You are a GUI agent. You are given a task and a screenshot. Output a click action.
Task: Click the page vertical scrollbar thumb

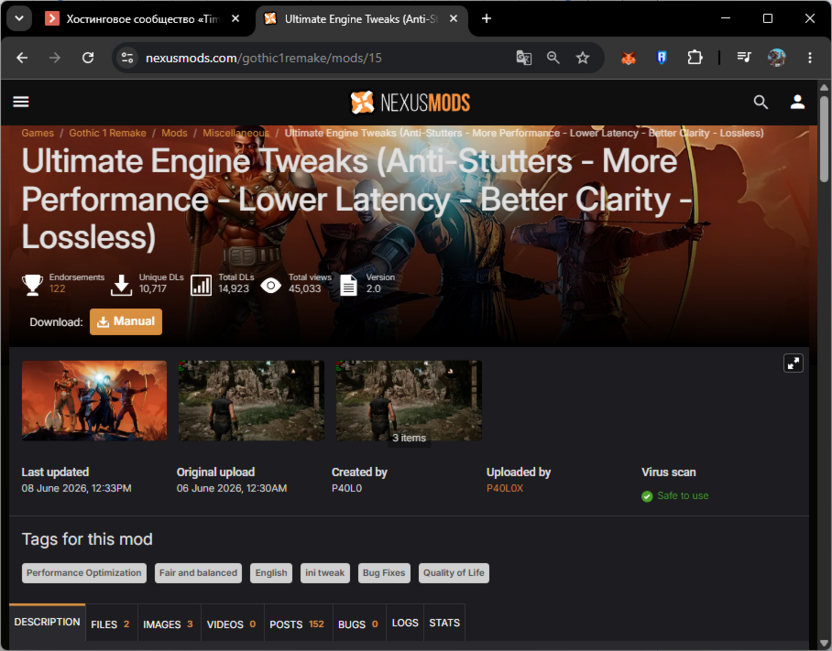pyautogui.click(x=824, y=138)
